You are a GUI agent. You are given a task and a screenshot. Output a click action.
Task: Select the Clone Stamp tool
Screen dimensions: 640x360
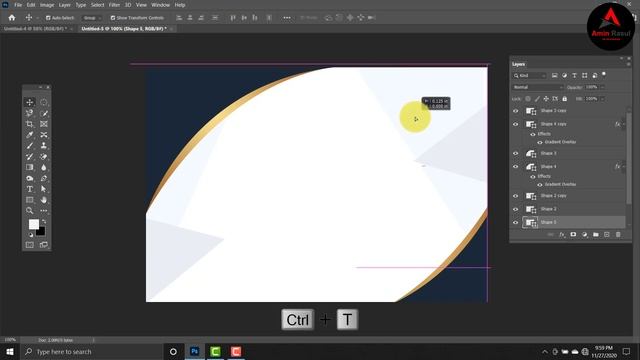click(44, 146)
